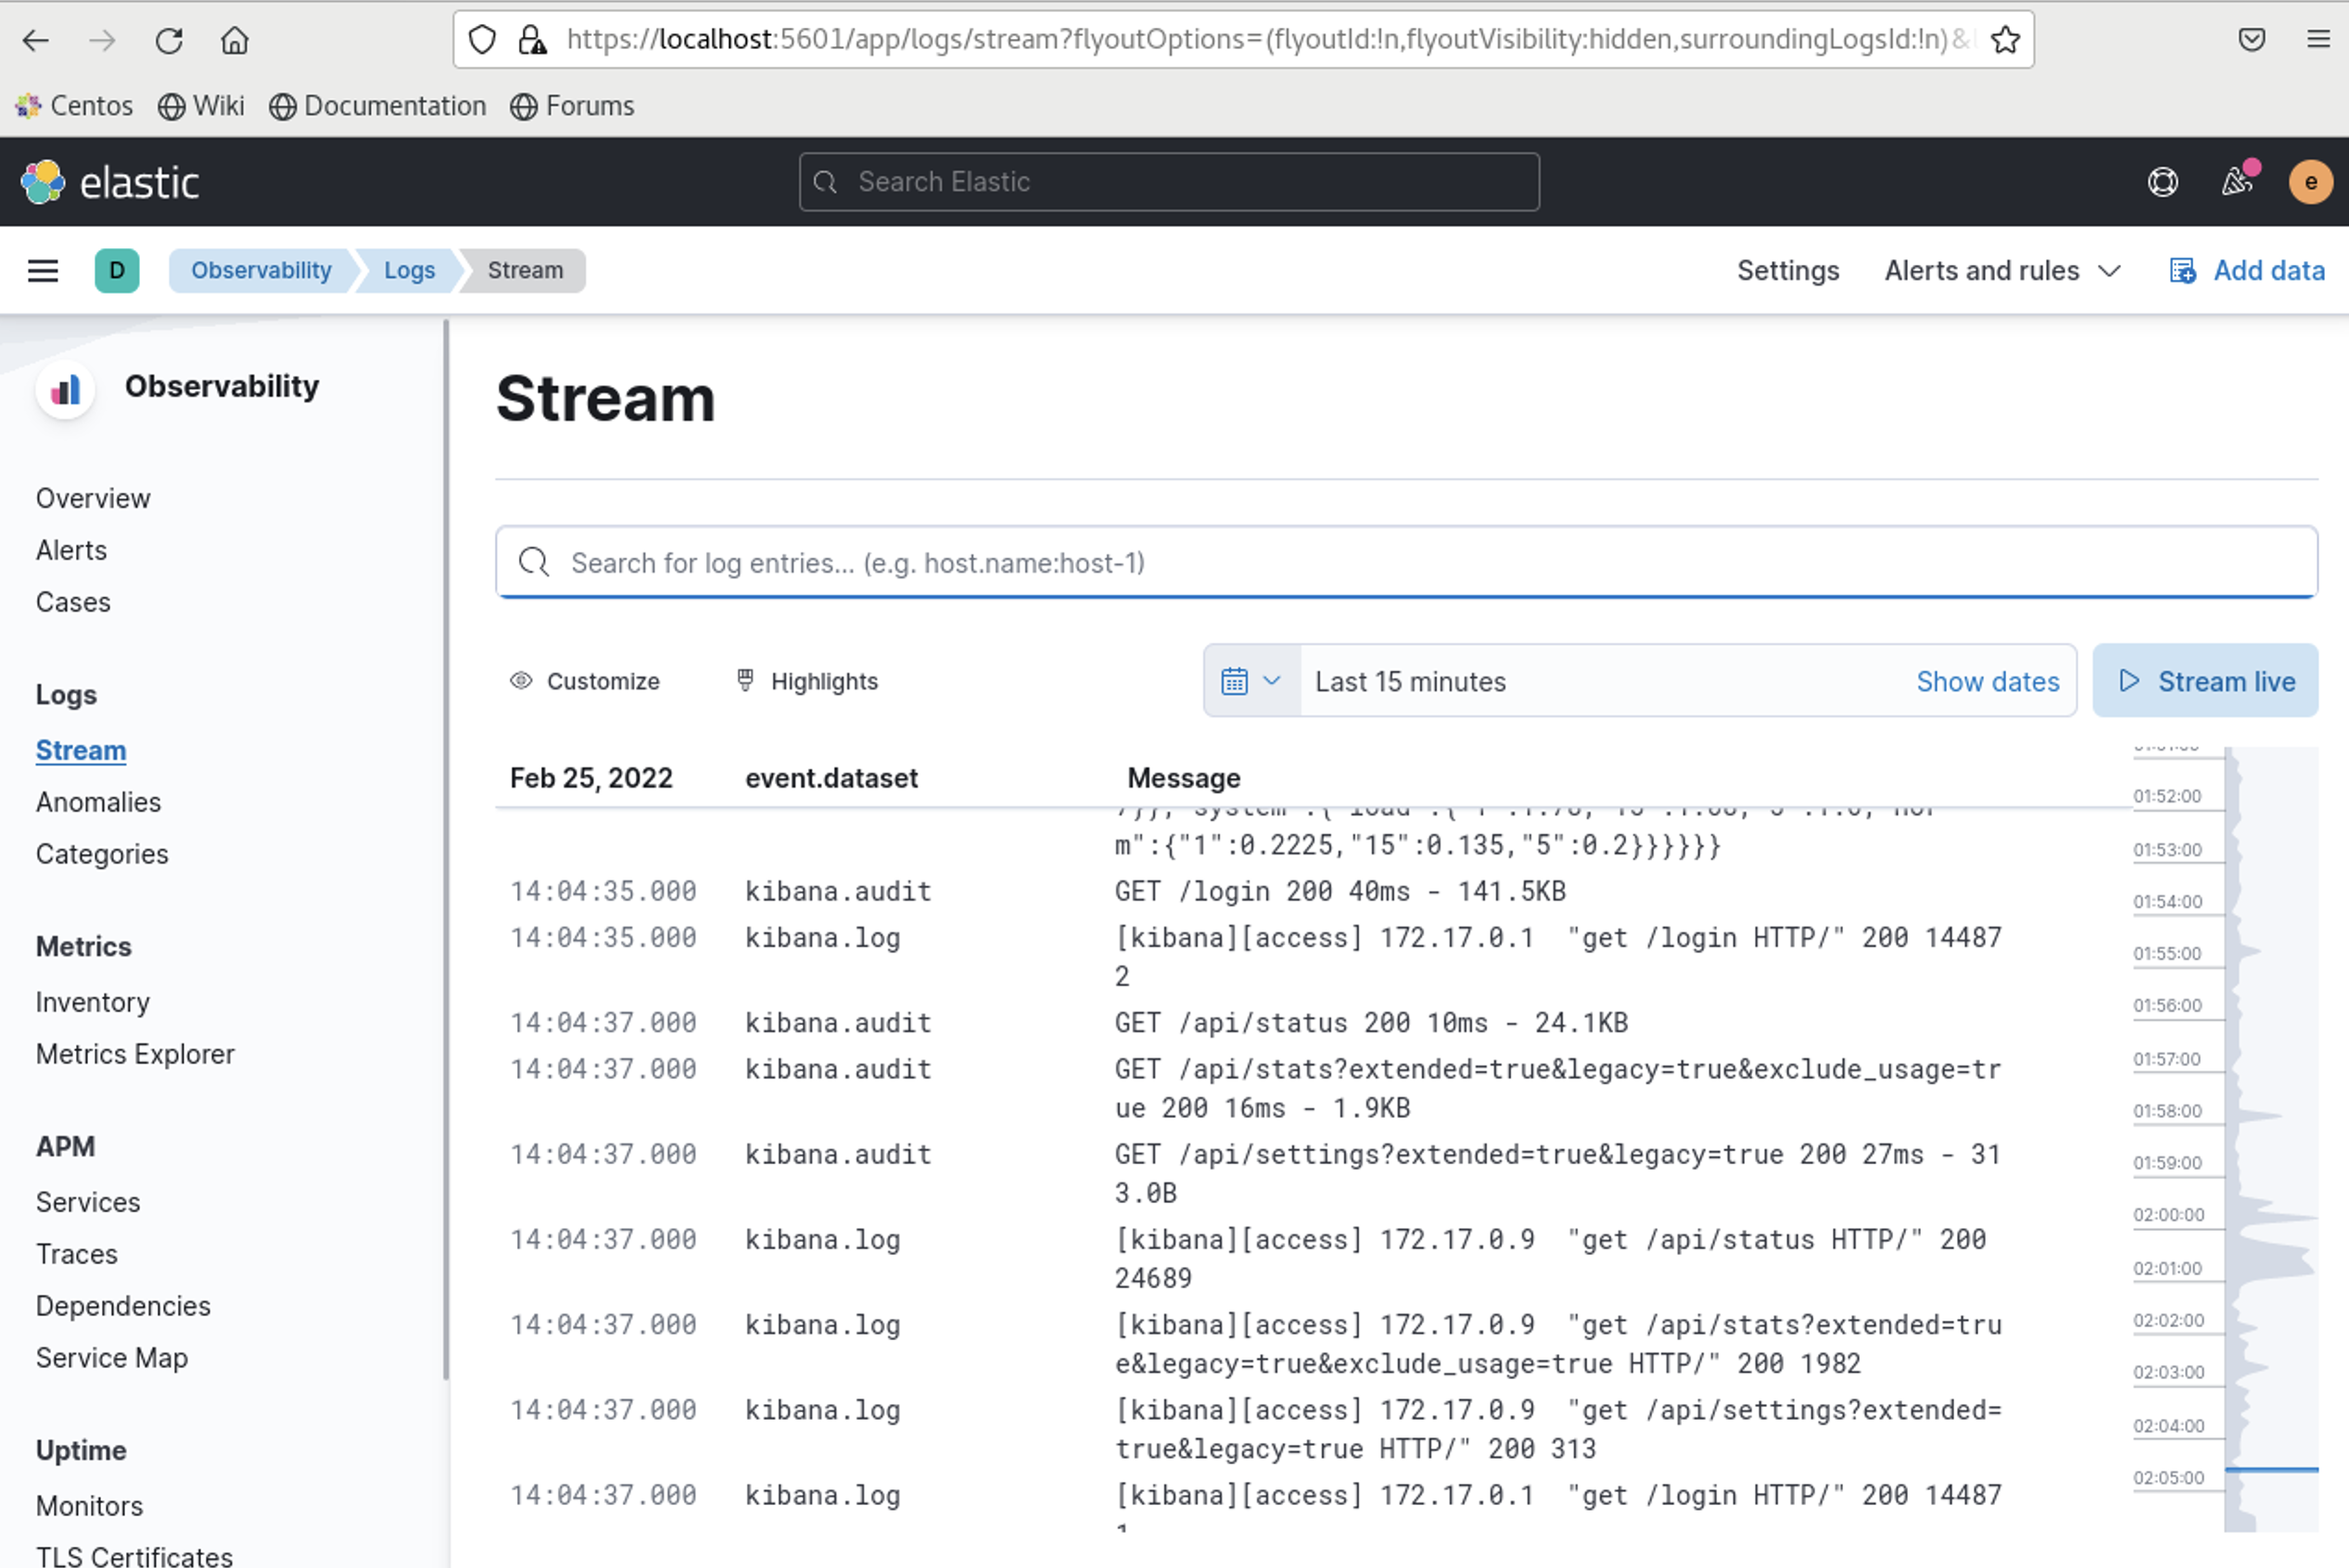Click the Add data link
The image size is (2349, 1568).
[x=2247, y=271]
